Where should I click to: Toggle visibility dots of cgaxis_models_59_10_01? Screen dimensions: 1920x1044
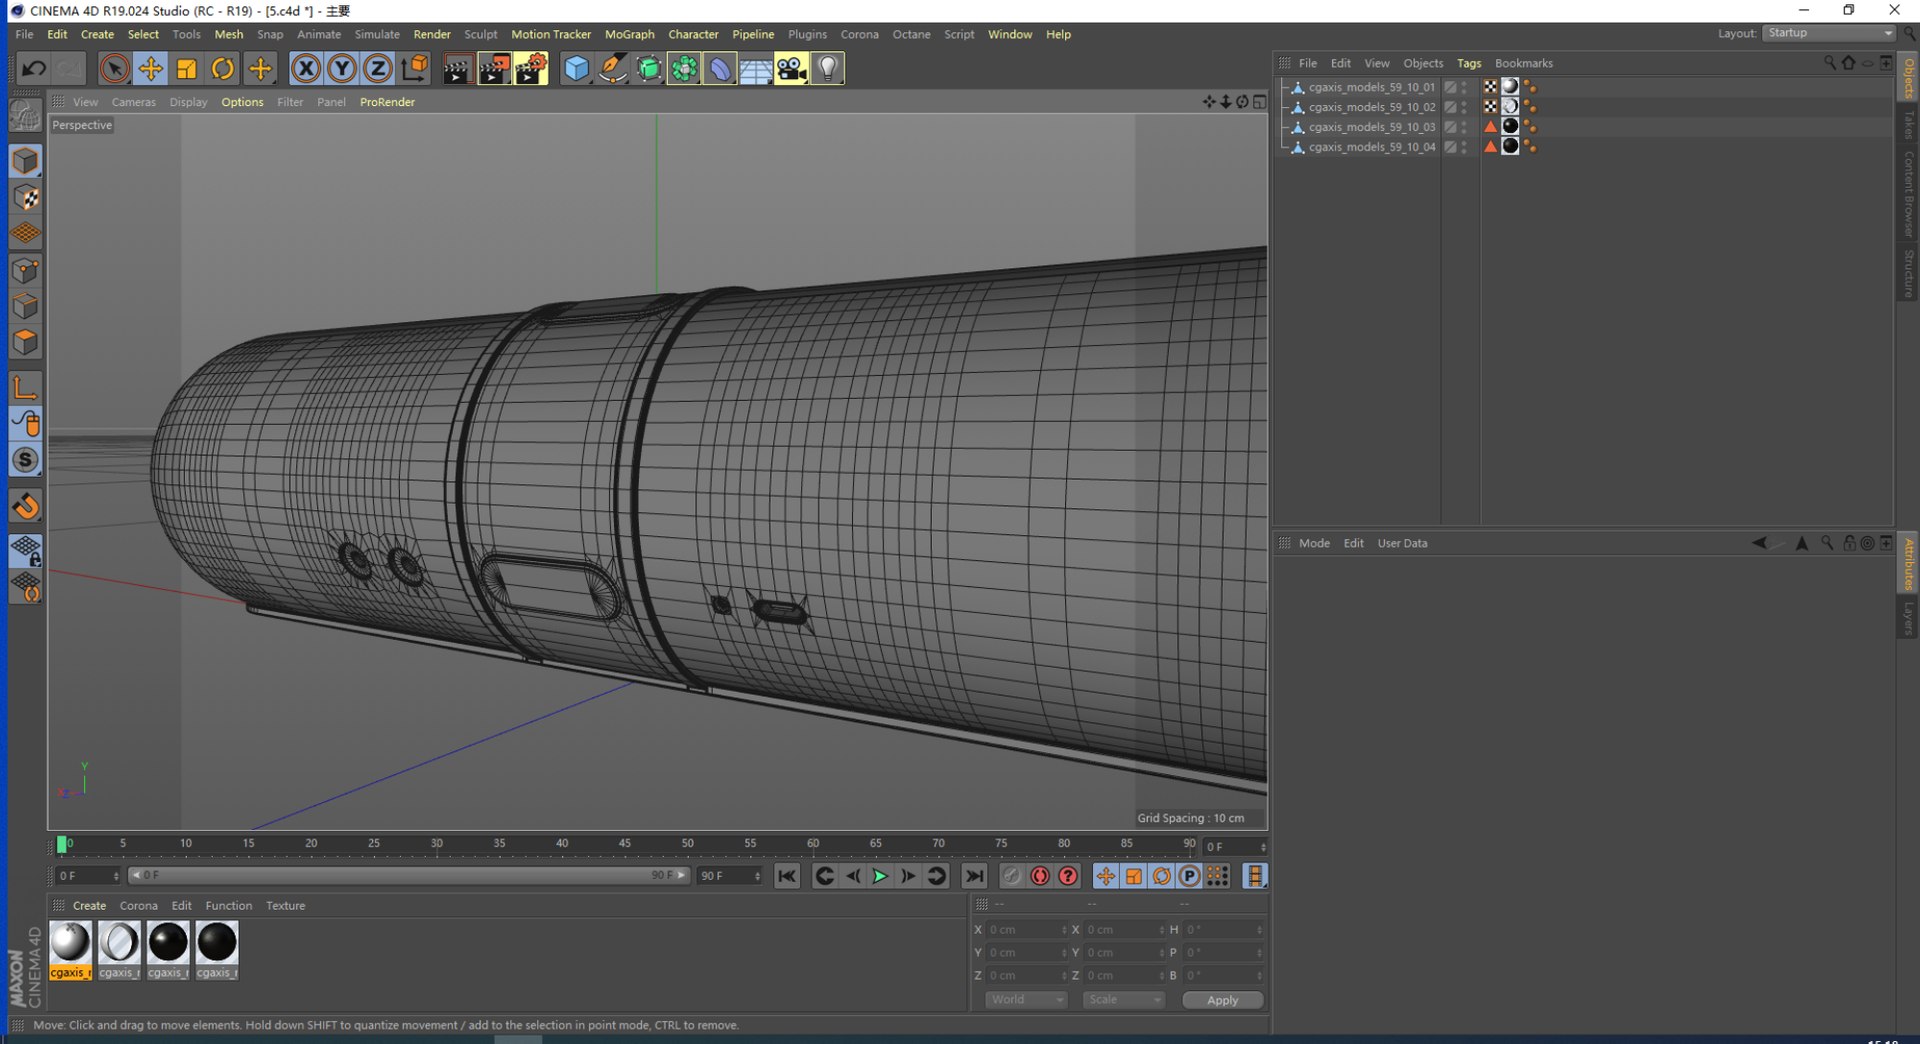point(1464,87)
